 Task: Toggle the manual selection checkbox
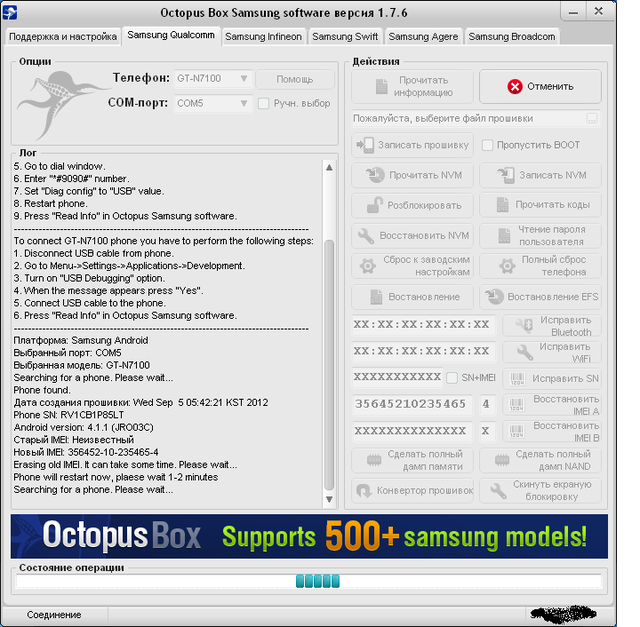[x=264, y=103]
